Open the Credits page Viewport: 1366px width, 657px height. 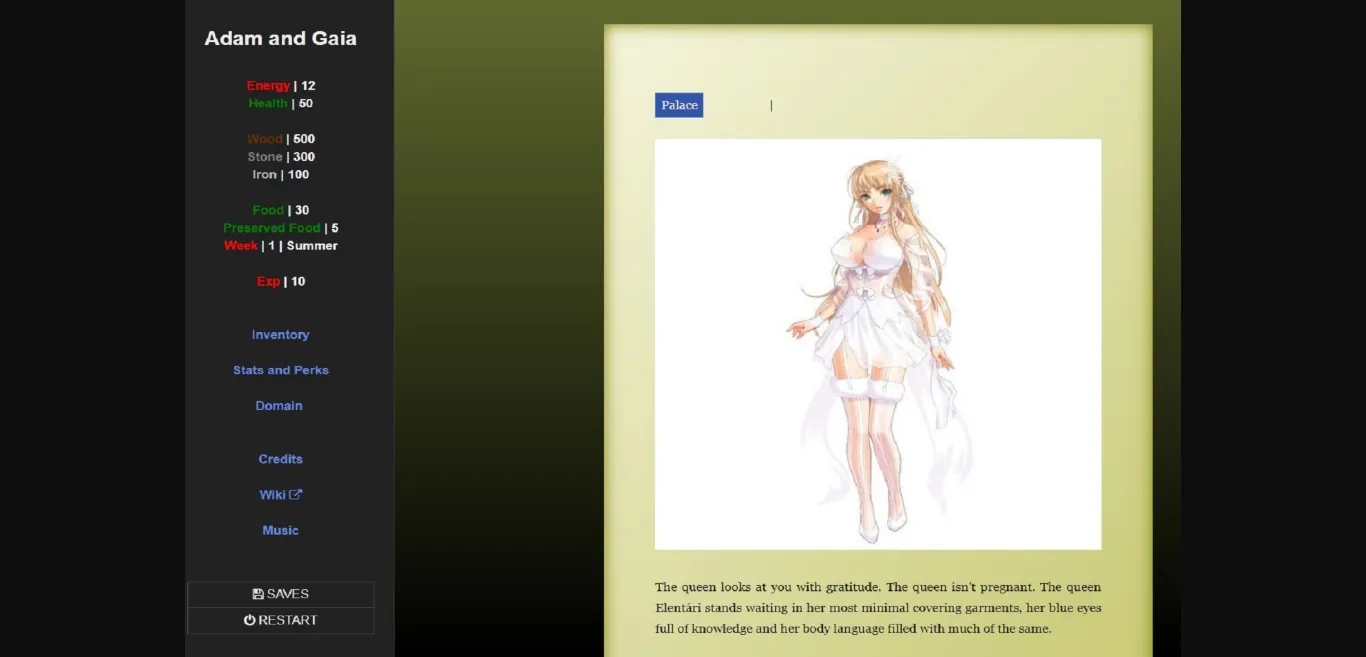(x=280, y=458)
